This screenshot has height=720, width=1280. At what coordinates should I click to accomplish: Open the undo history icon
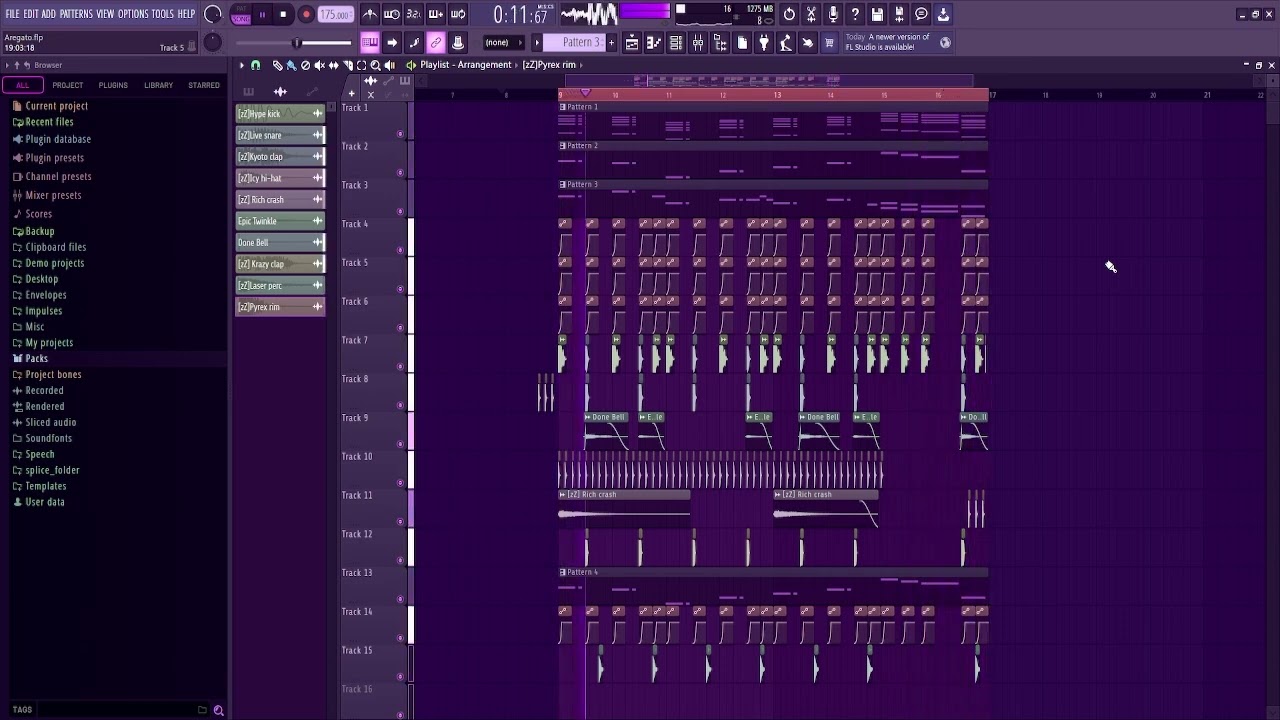[789, 14]
